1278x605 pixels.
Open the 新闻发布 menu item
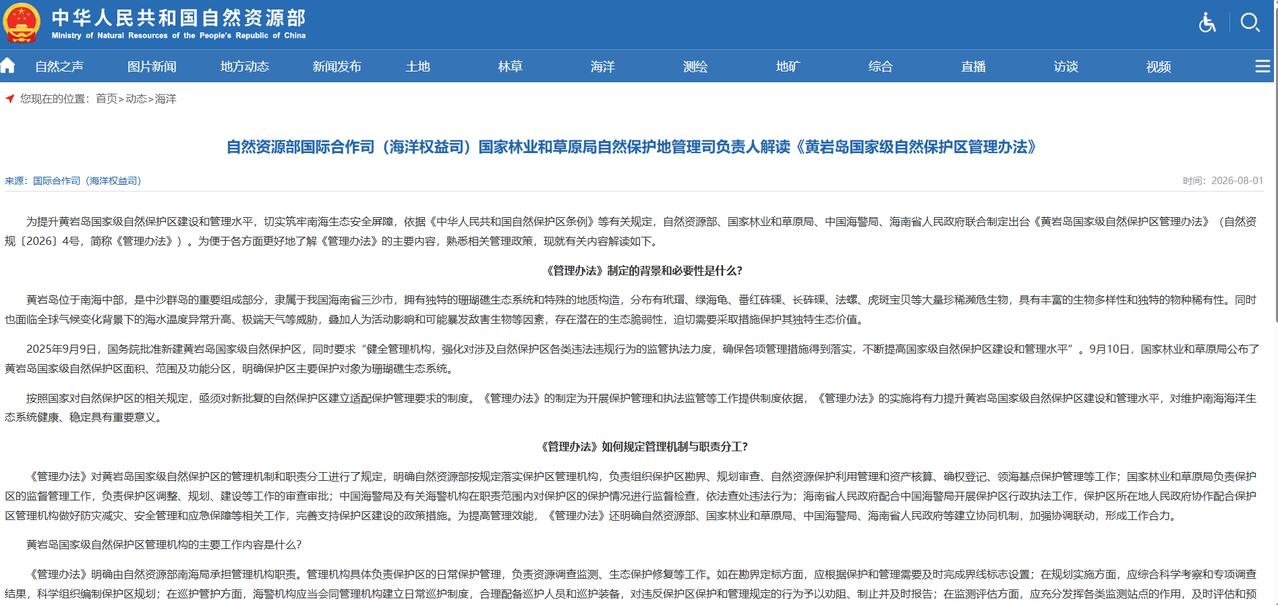pyautogui.click(x=337, y=67)
